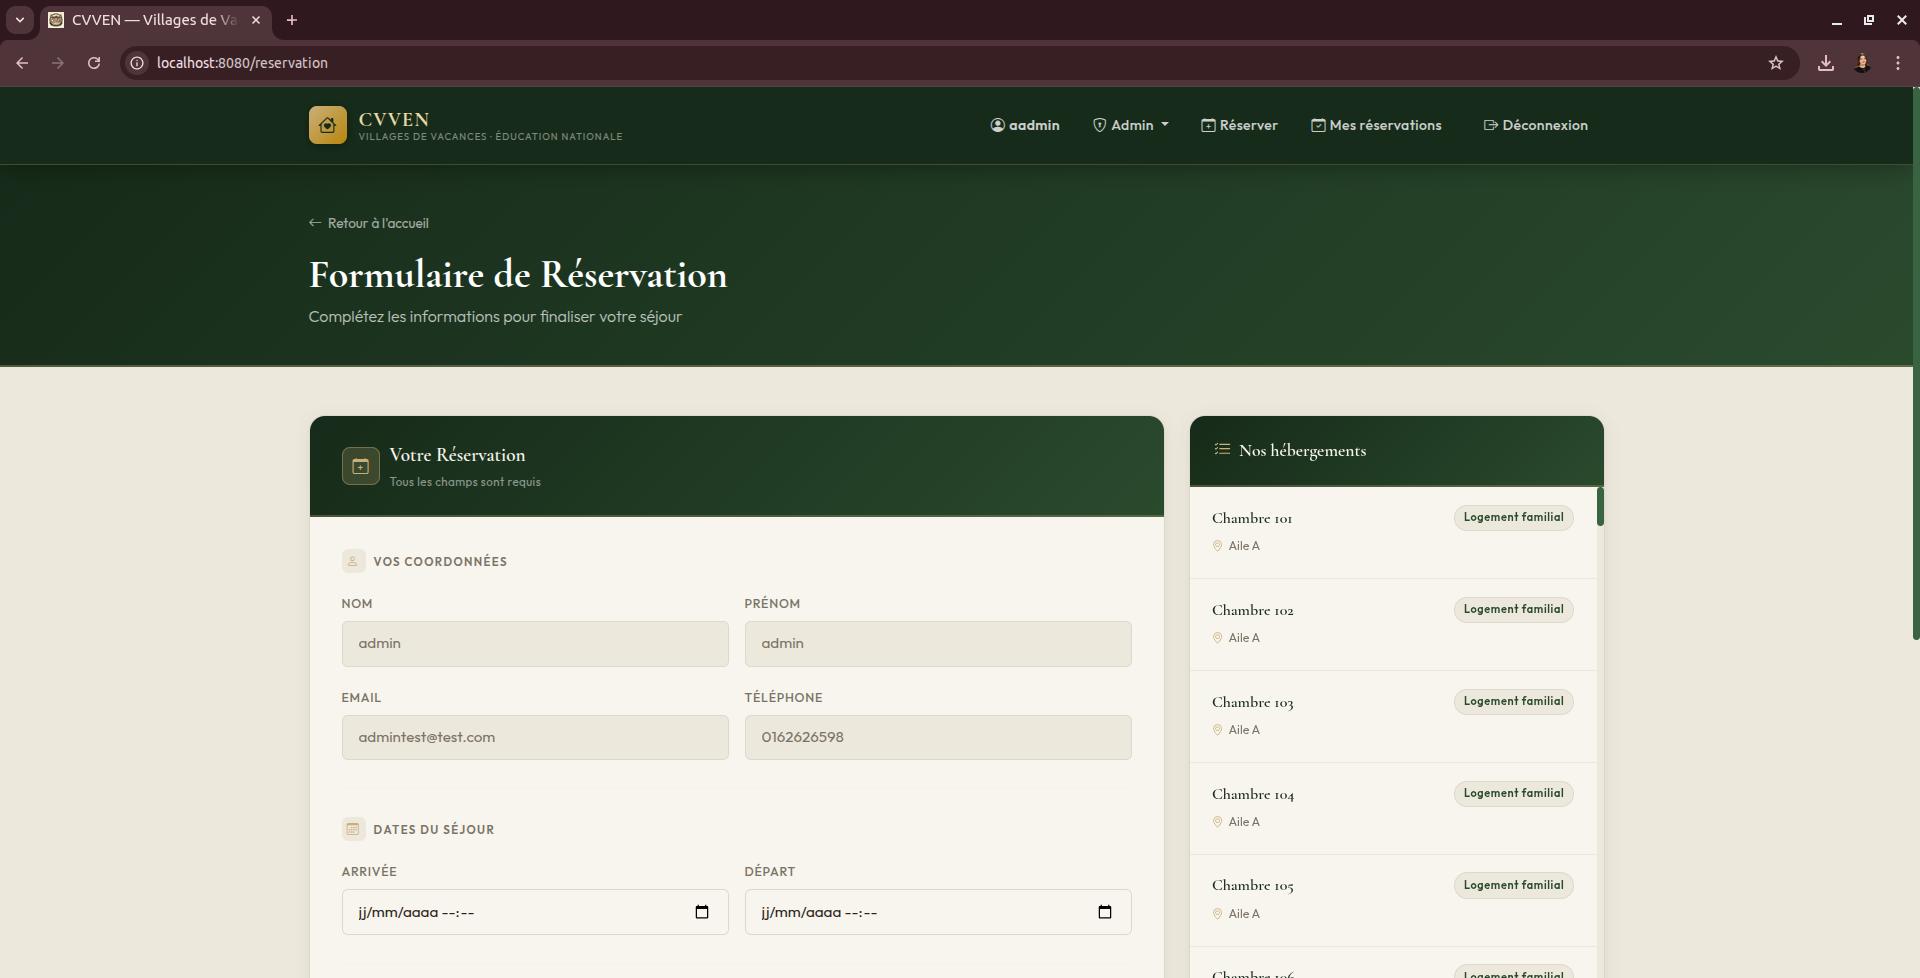Viewport: 1920px width, 978px height.
Task: View site information icon in address bar
Action: pos(137,63)
